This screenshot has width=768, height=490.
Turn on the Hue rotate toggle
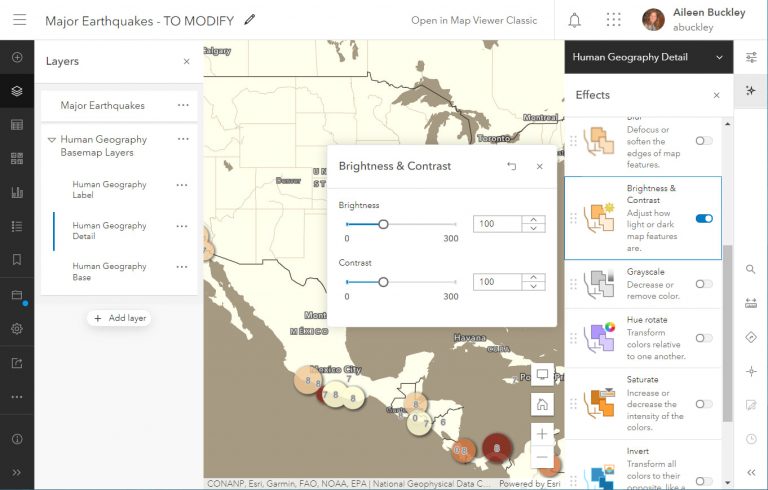click(x=704, y=338)
